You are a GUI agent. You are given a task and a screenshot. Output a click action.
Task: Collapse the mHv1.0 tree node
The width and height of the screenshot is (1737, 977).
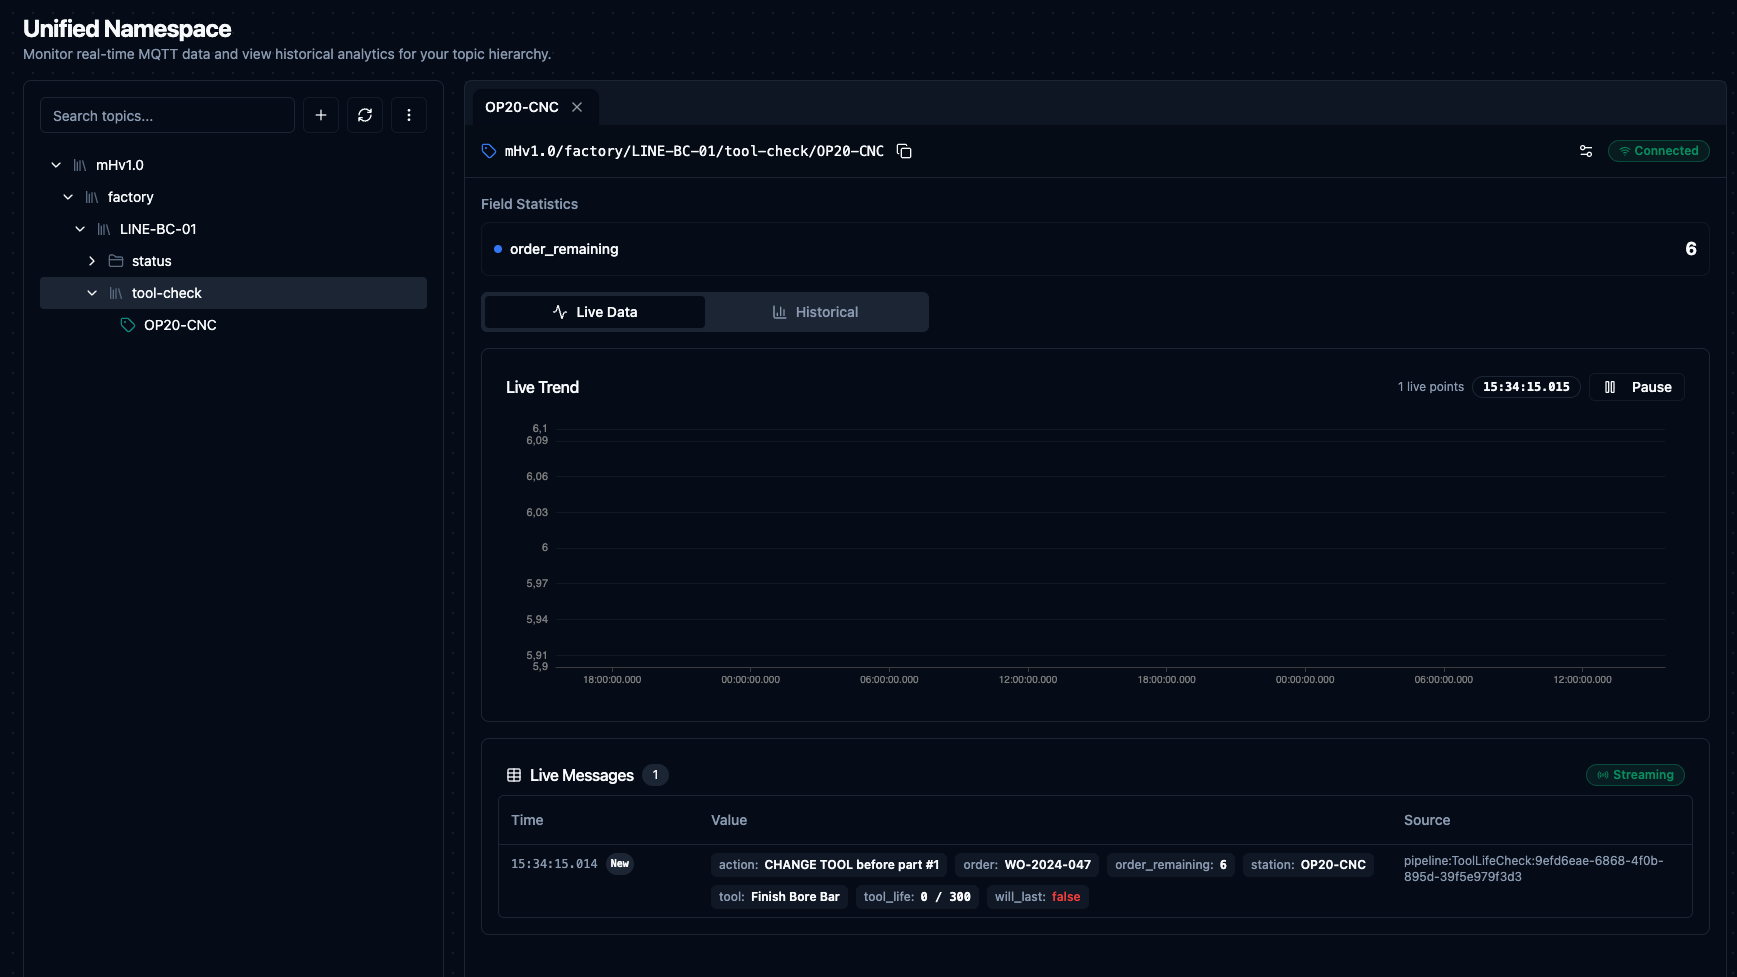tap(56, 165)
